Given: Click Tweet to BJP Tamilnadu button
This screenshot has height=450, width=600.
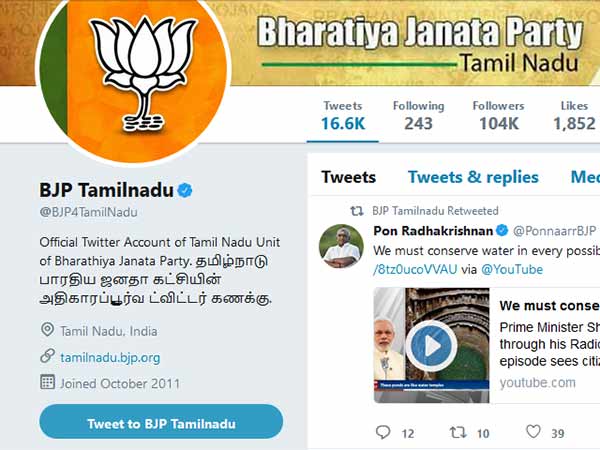Looking at the screenshot, I should pyautogui.click(x=161, y=422).
